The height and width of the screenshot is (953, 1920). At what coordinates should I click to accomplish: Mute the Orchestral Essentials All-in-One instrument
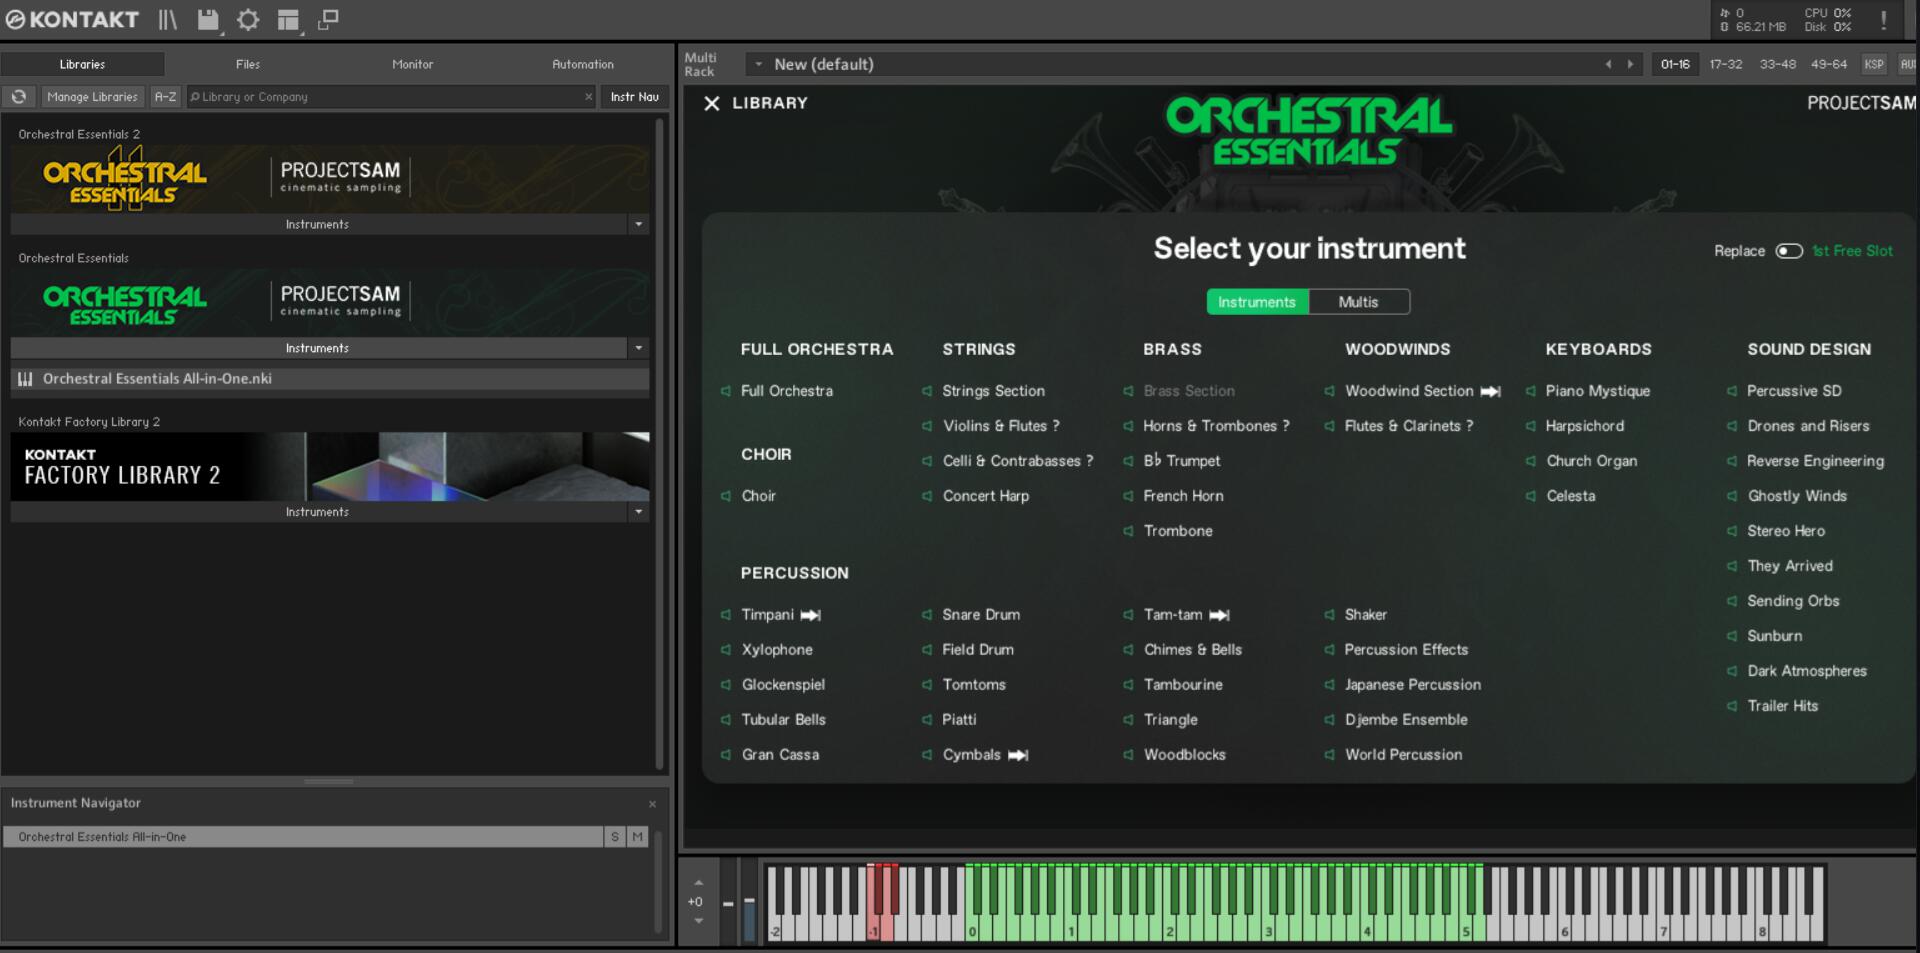pyautogui.click(x=637, y=837)
